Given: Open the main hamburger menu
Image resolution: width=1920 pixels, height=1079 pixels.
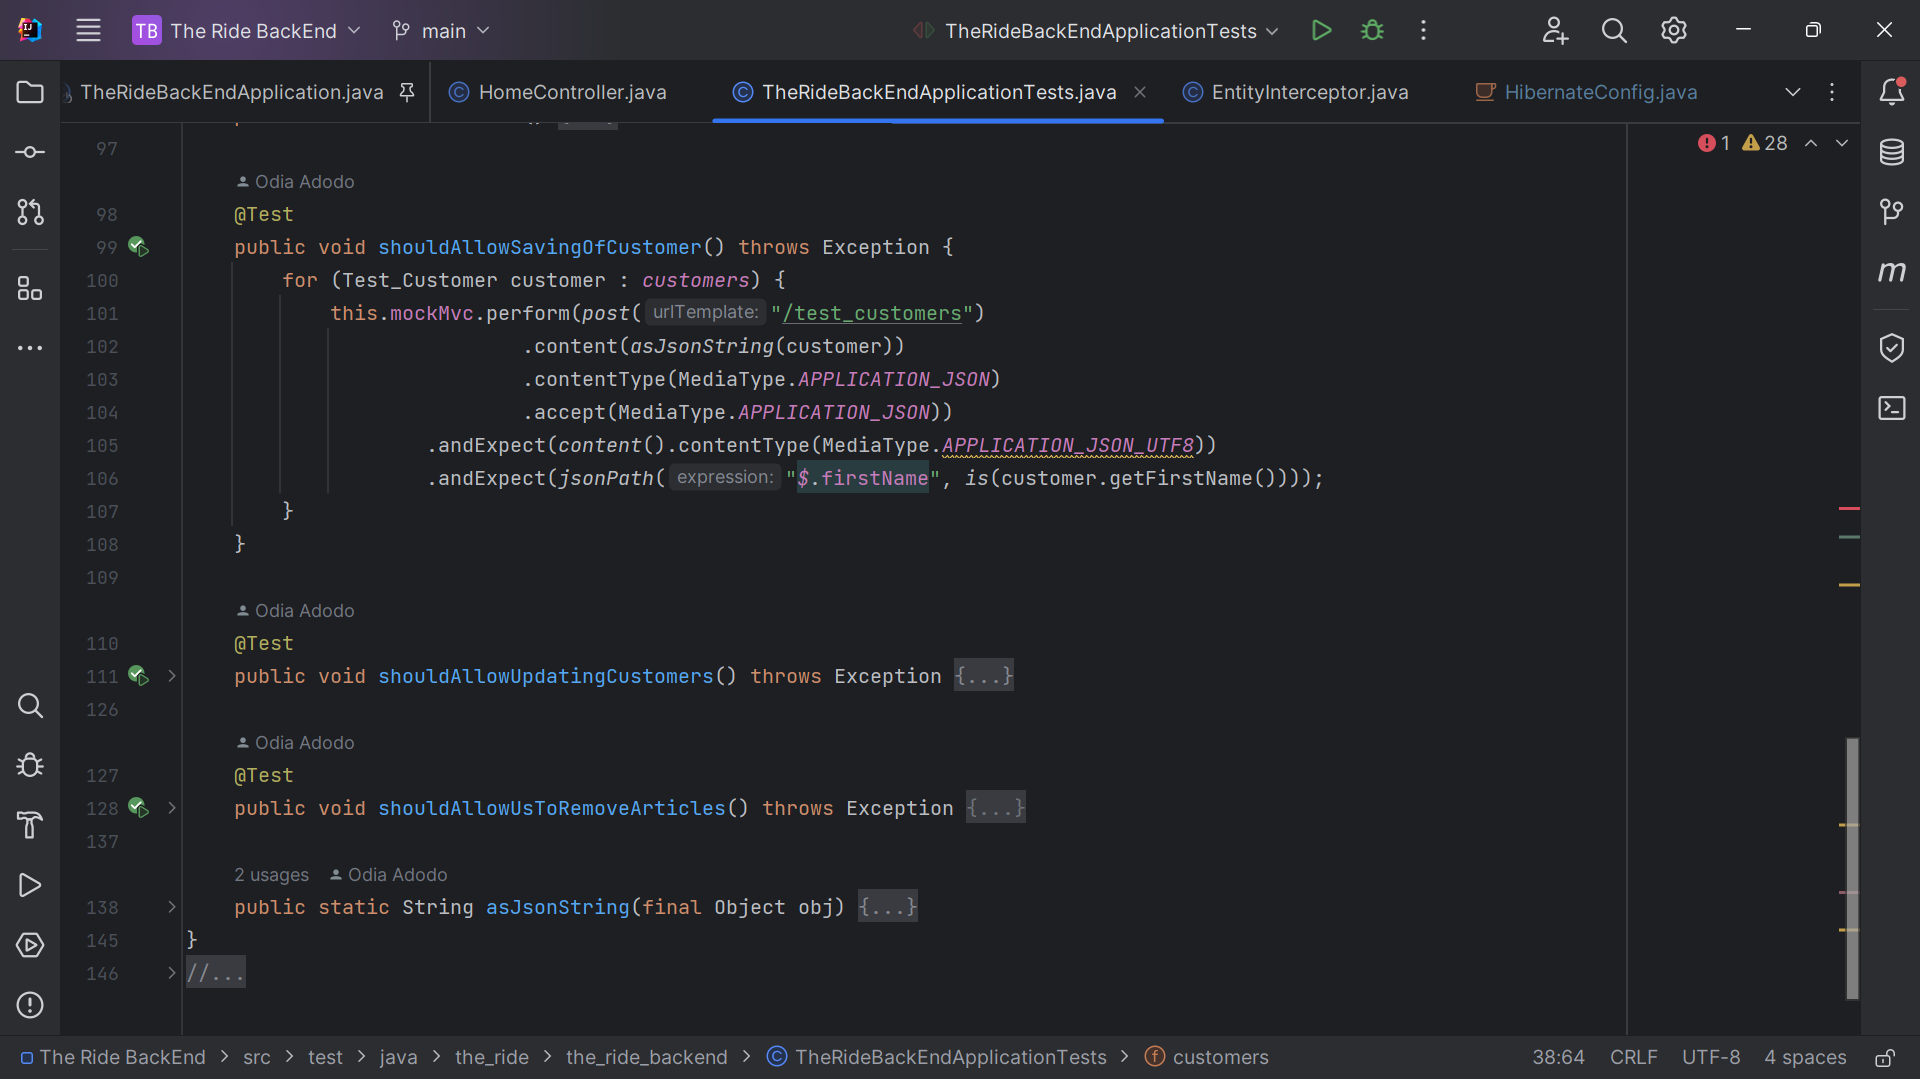Looking at the screenshot, I should click(x=88, y=30).
